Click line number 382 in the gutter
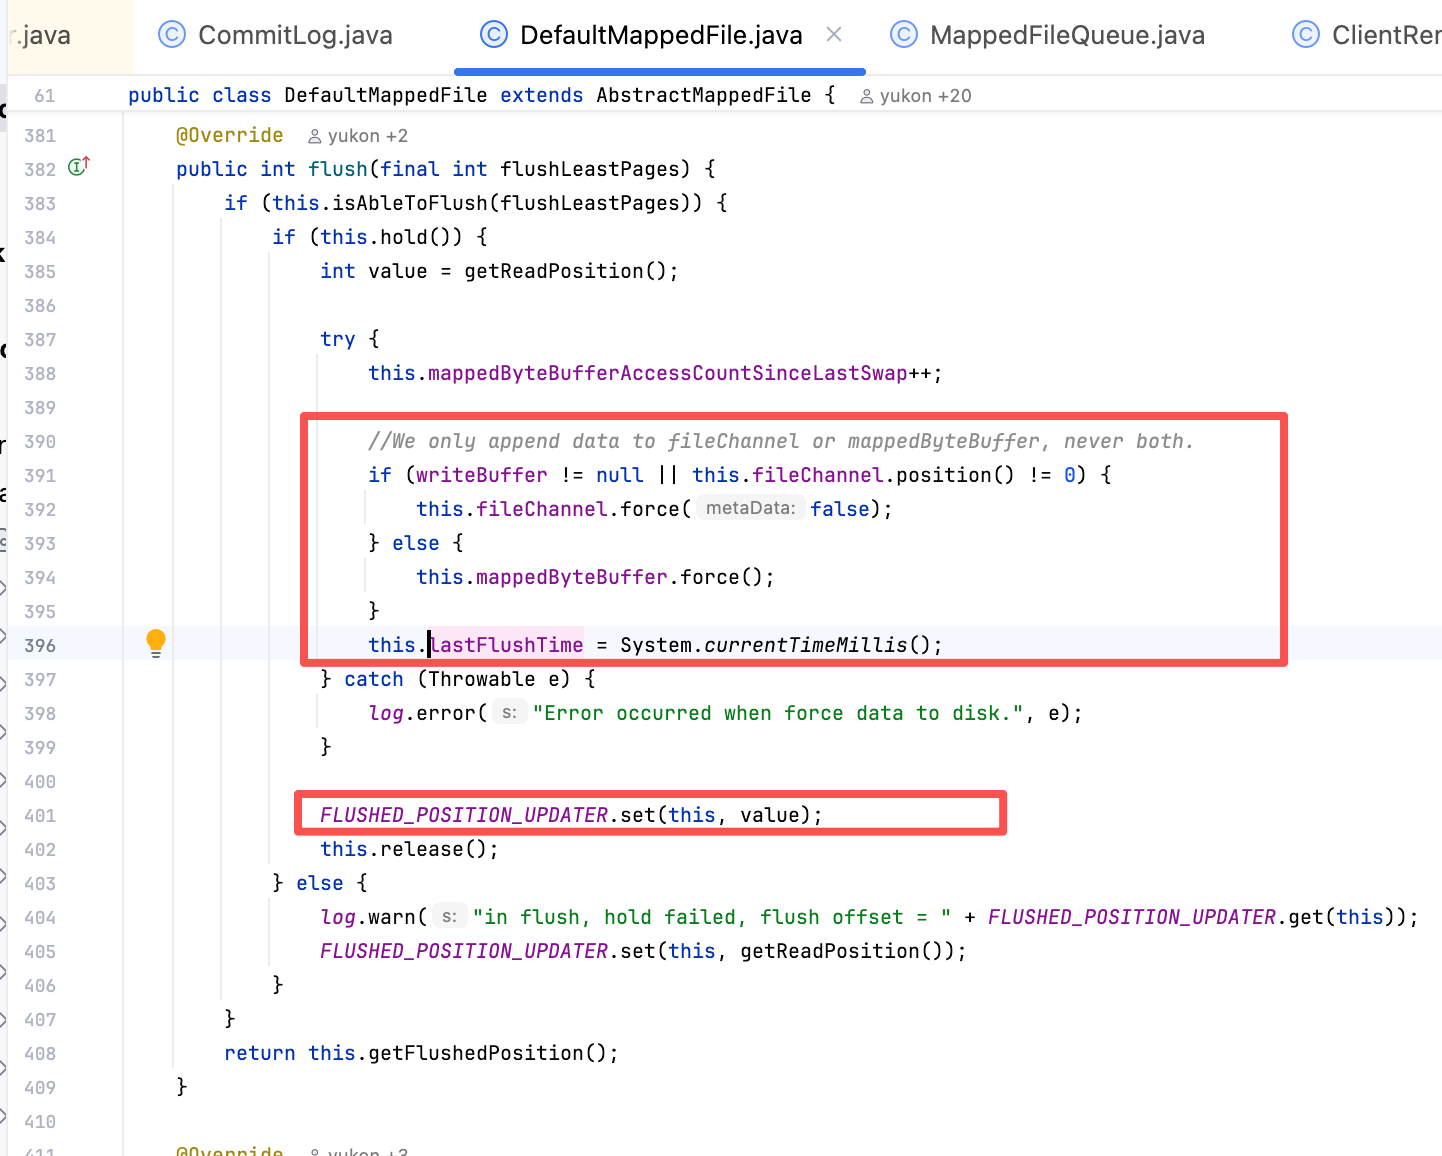Viewport: 1442px width, 1156px height. coord(40,169)
